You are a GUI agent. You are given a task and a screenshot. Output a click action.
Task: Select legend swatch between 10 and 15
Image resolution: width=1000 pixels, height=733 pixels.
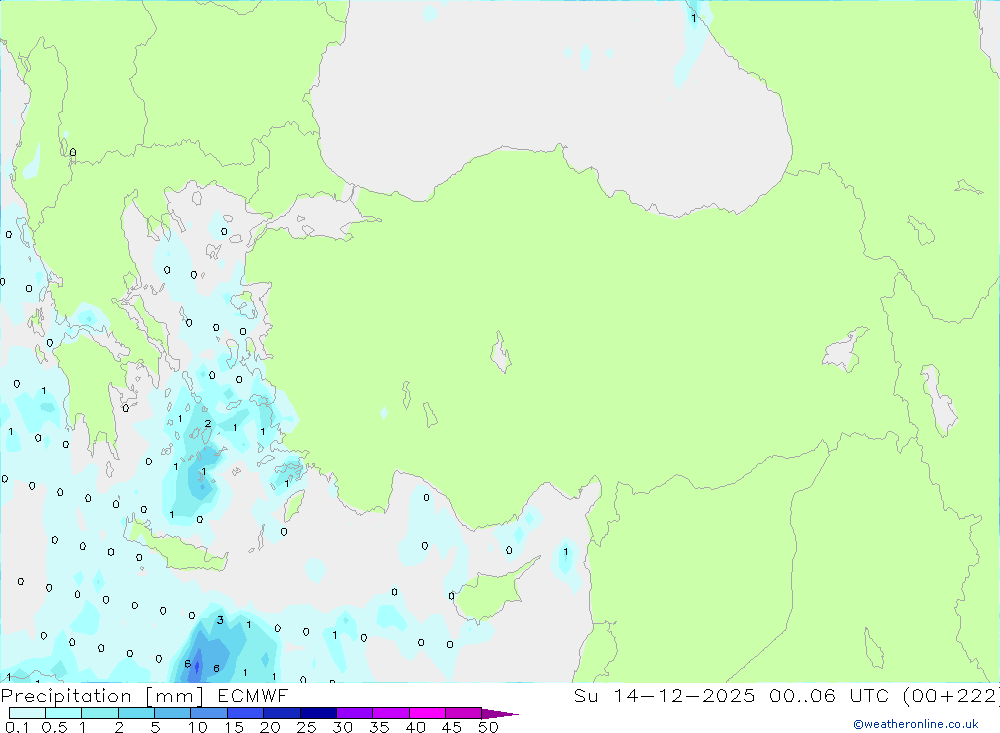point(209,713)
